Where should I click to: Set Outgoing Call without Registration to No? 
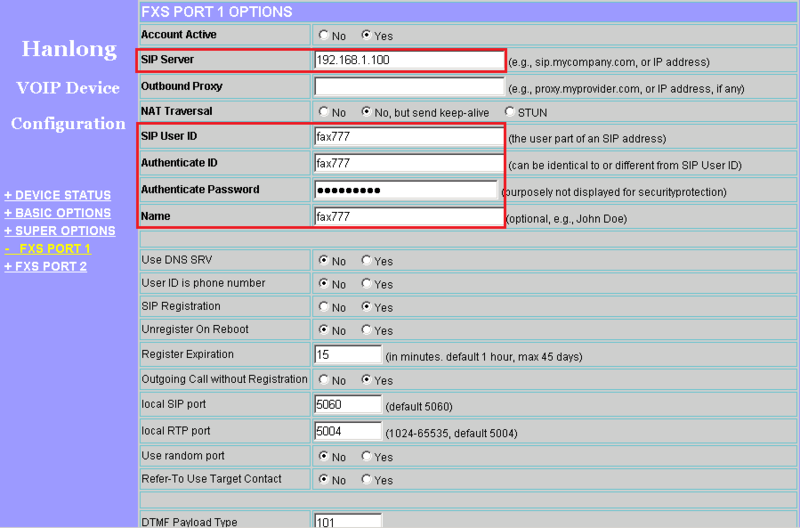tap(323, 380)
